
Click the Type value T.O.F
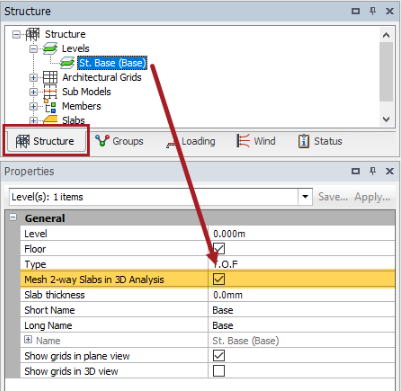point(302,264)
